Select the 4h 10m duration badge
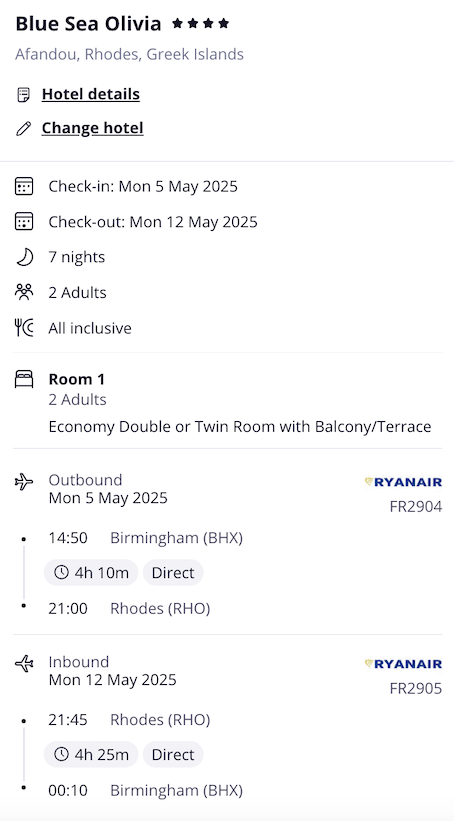This screenshot has width=454, height=821. pos(91,573)
